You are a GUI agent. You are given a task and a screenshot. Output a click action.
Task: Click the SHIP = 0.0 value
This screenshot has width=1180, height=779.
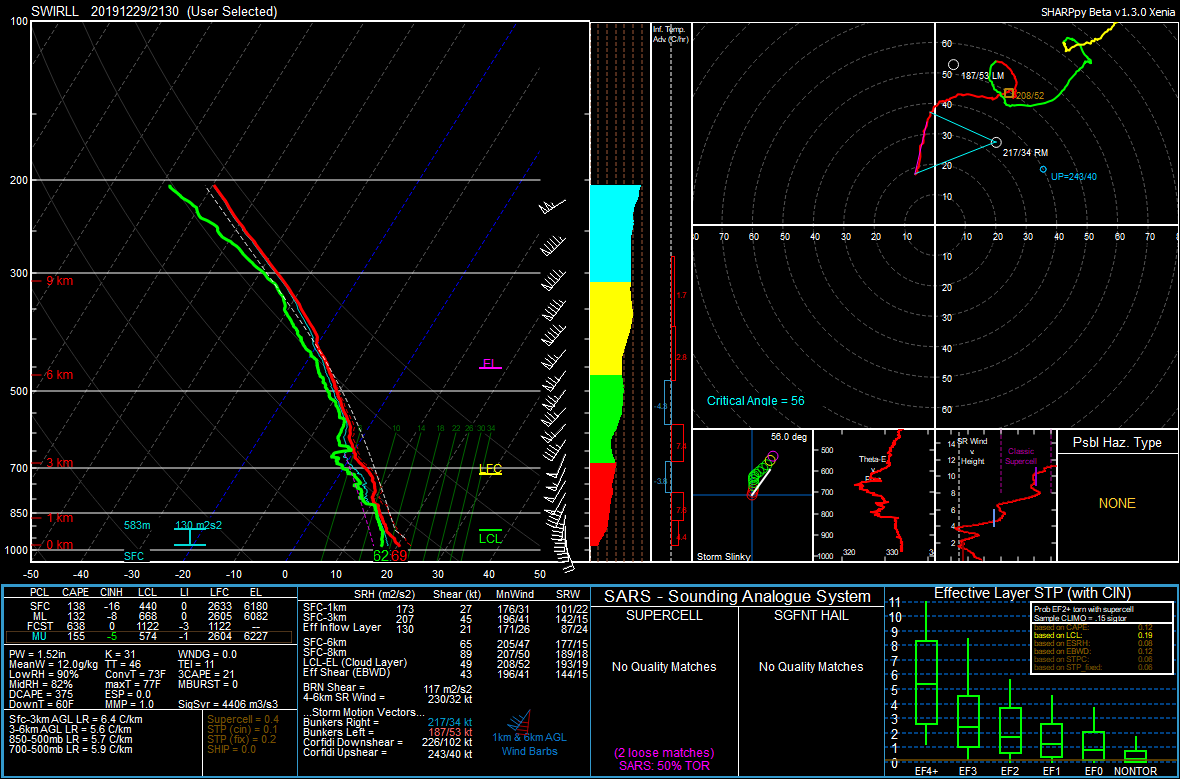pyautogui.click(x=232, y=750)
